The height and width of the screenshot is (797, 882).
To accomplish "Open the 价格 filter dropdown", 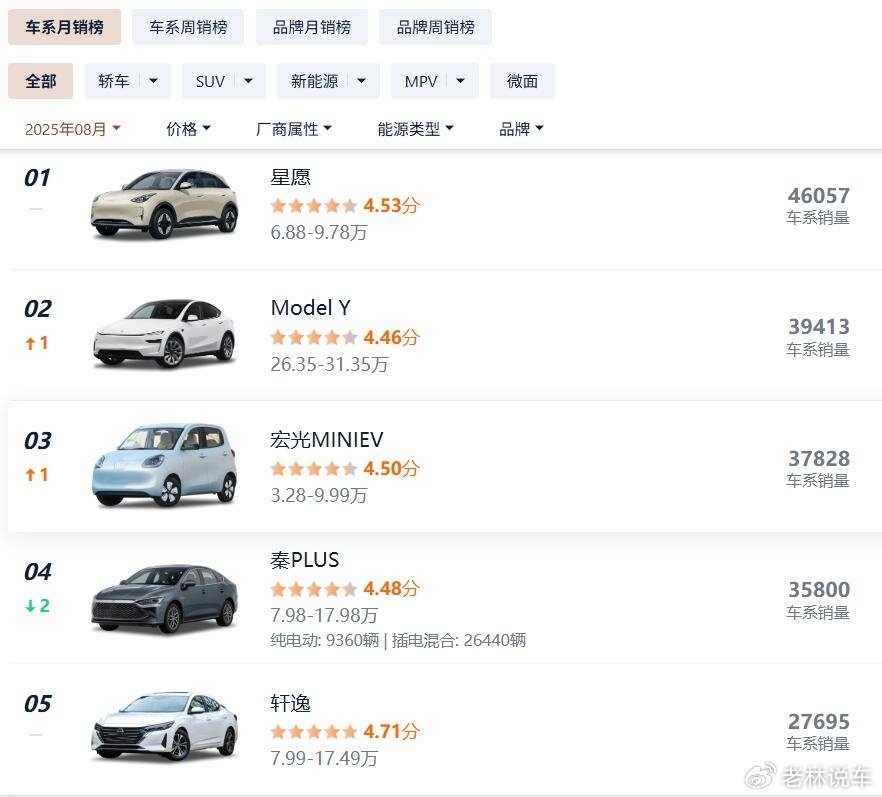I will coord(188,129).
